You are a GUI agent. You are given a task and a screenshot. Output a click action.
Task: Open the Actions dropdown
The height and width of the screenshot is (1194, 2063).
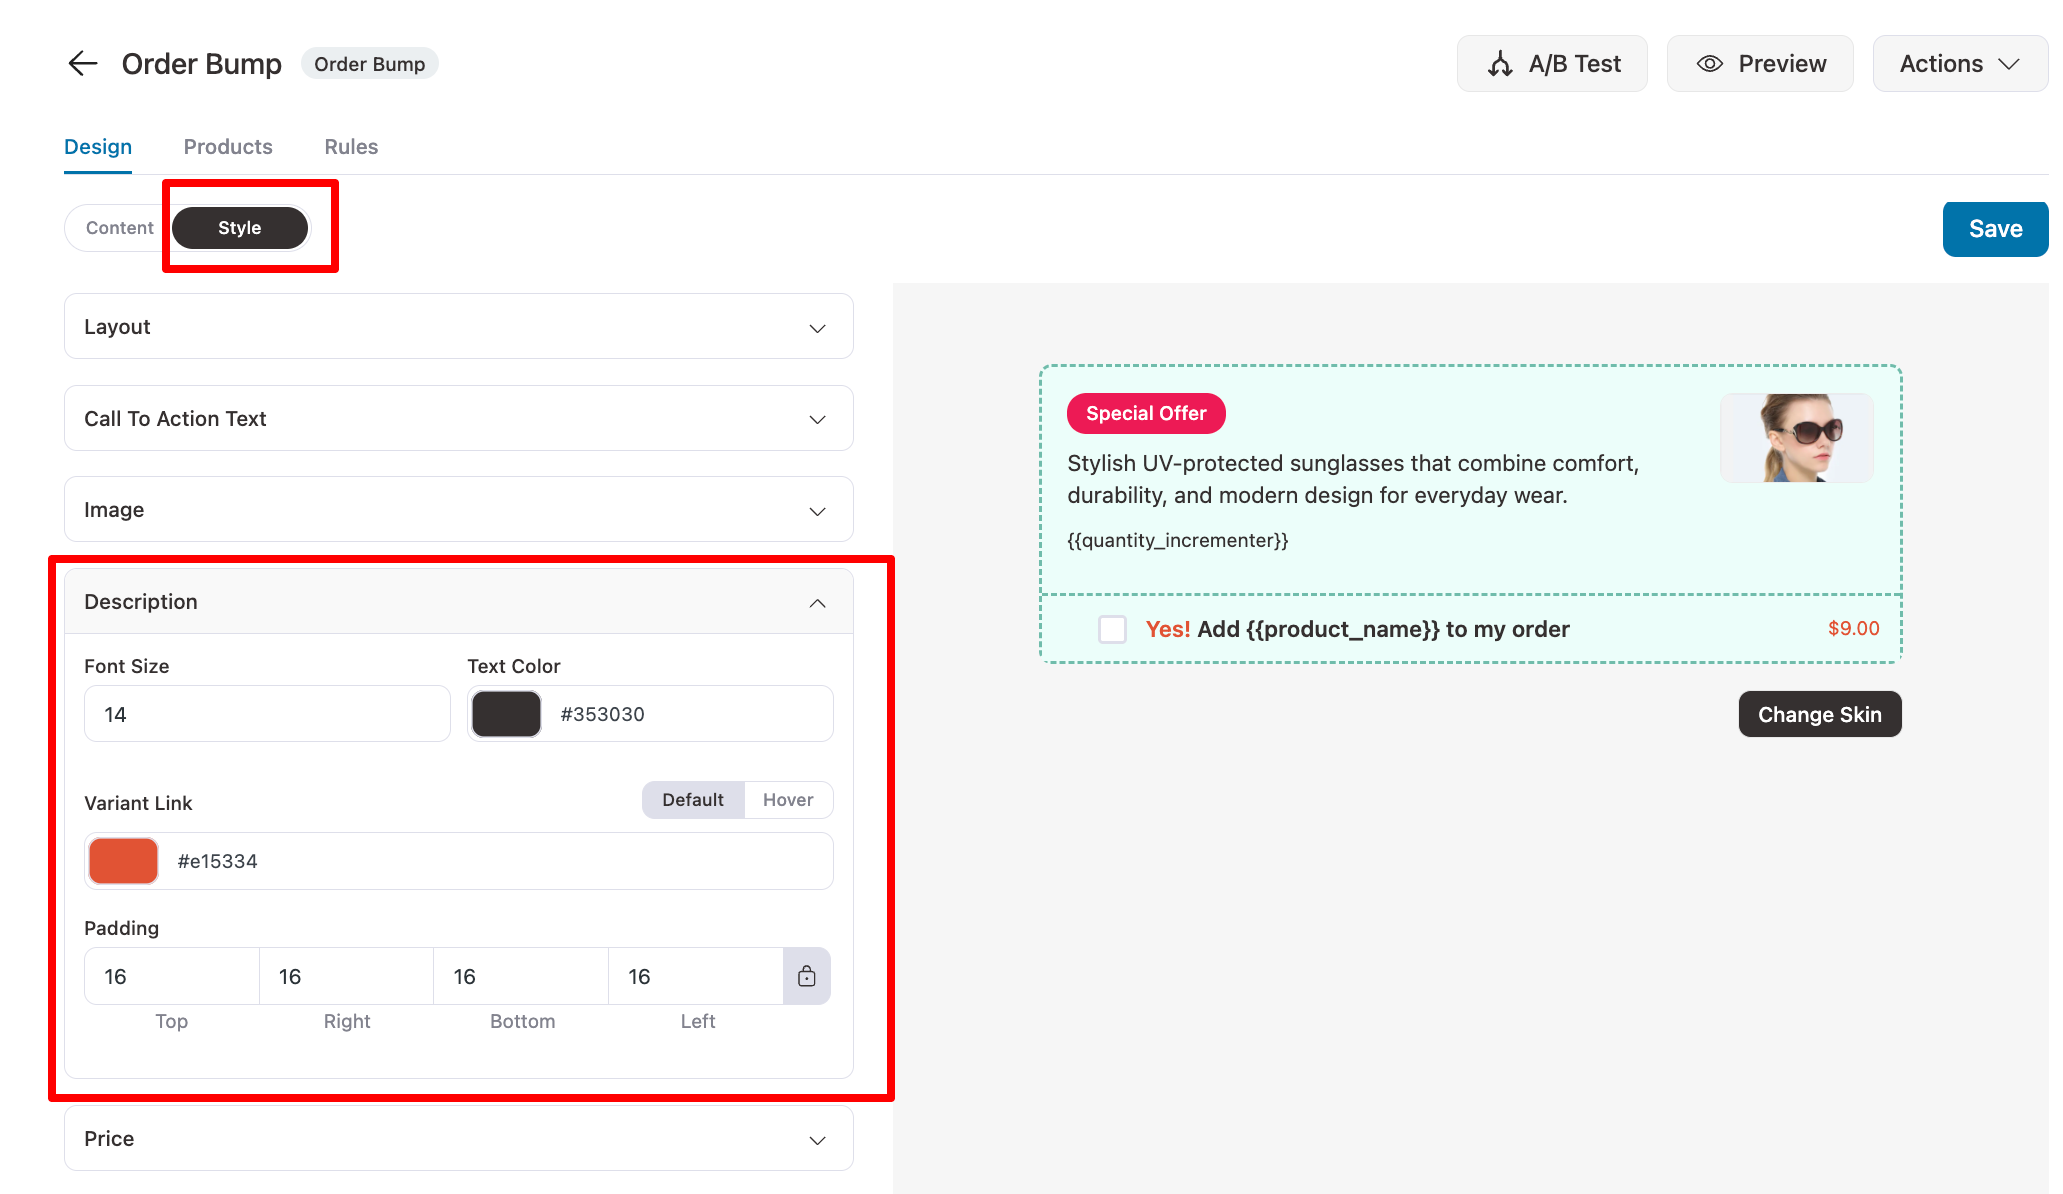[1959, 64]
